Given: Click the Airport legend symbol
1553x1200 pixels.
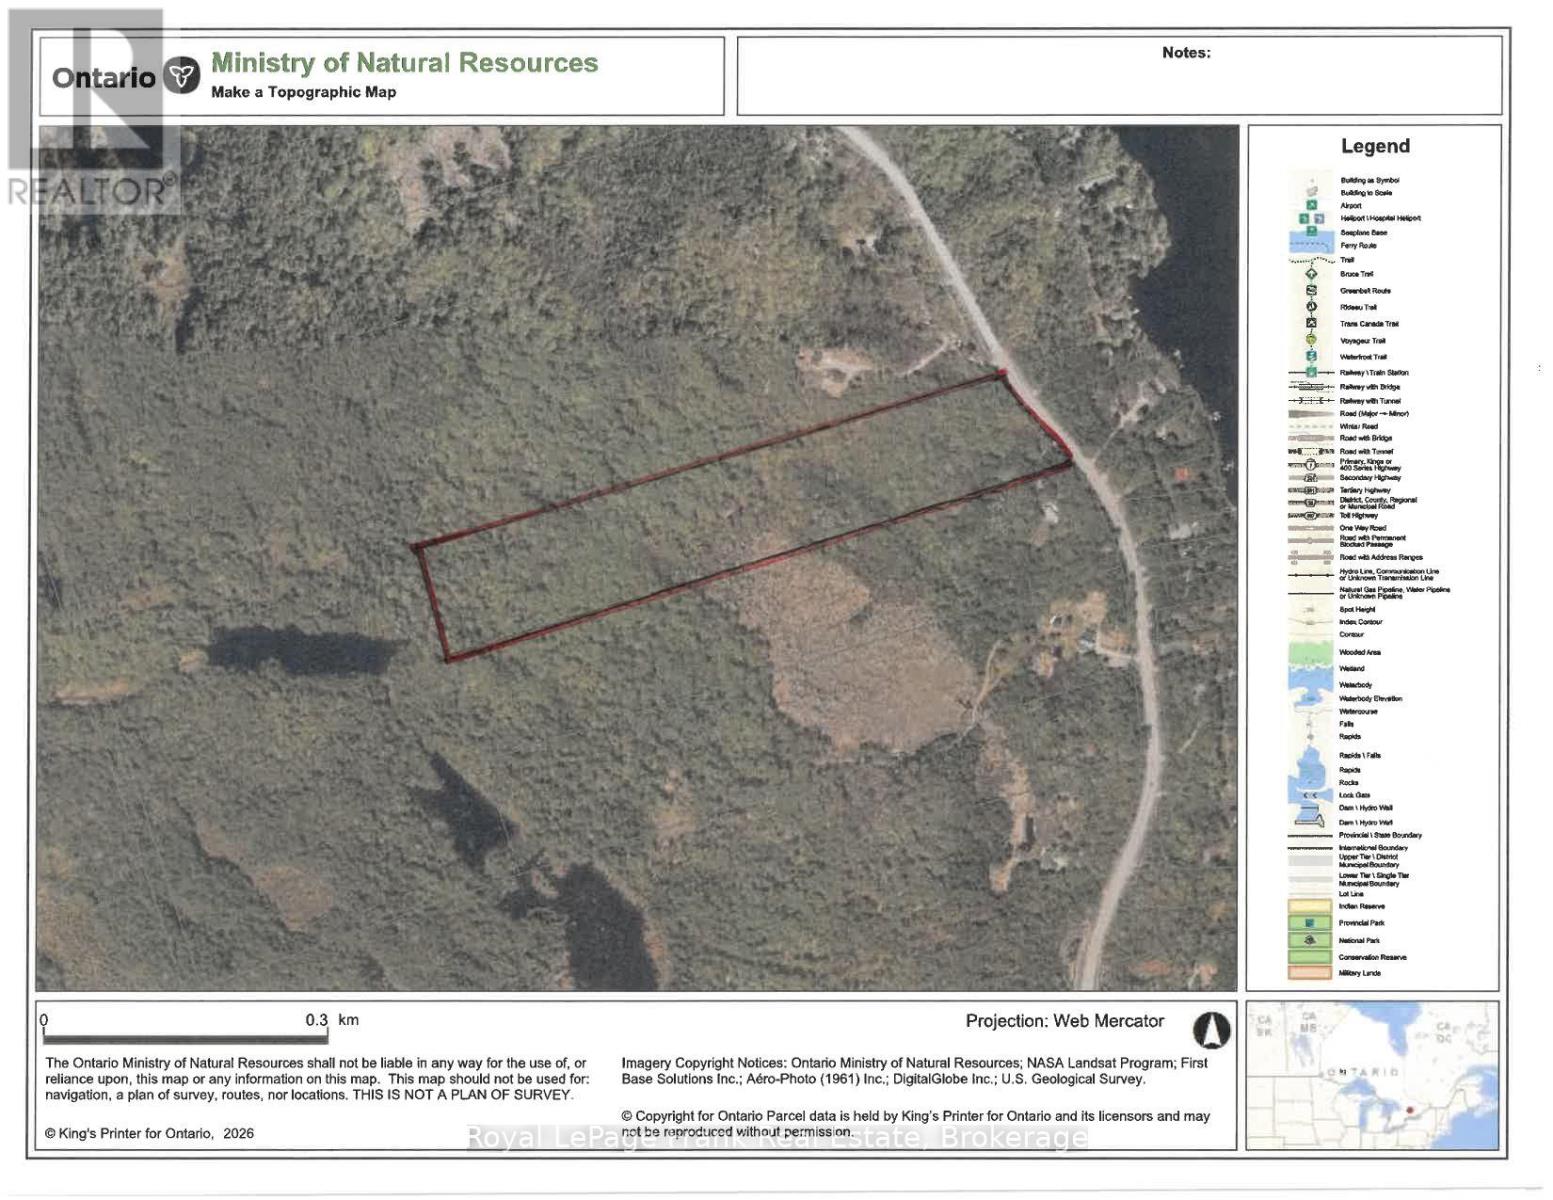Looking at the screenshot, I should click(1311, 205).
